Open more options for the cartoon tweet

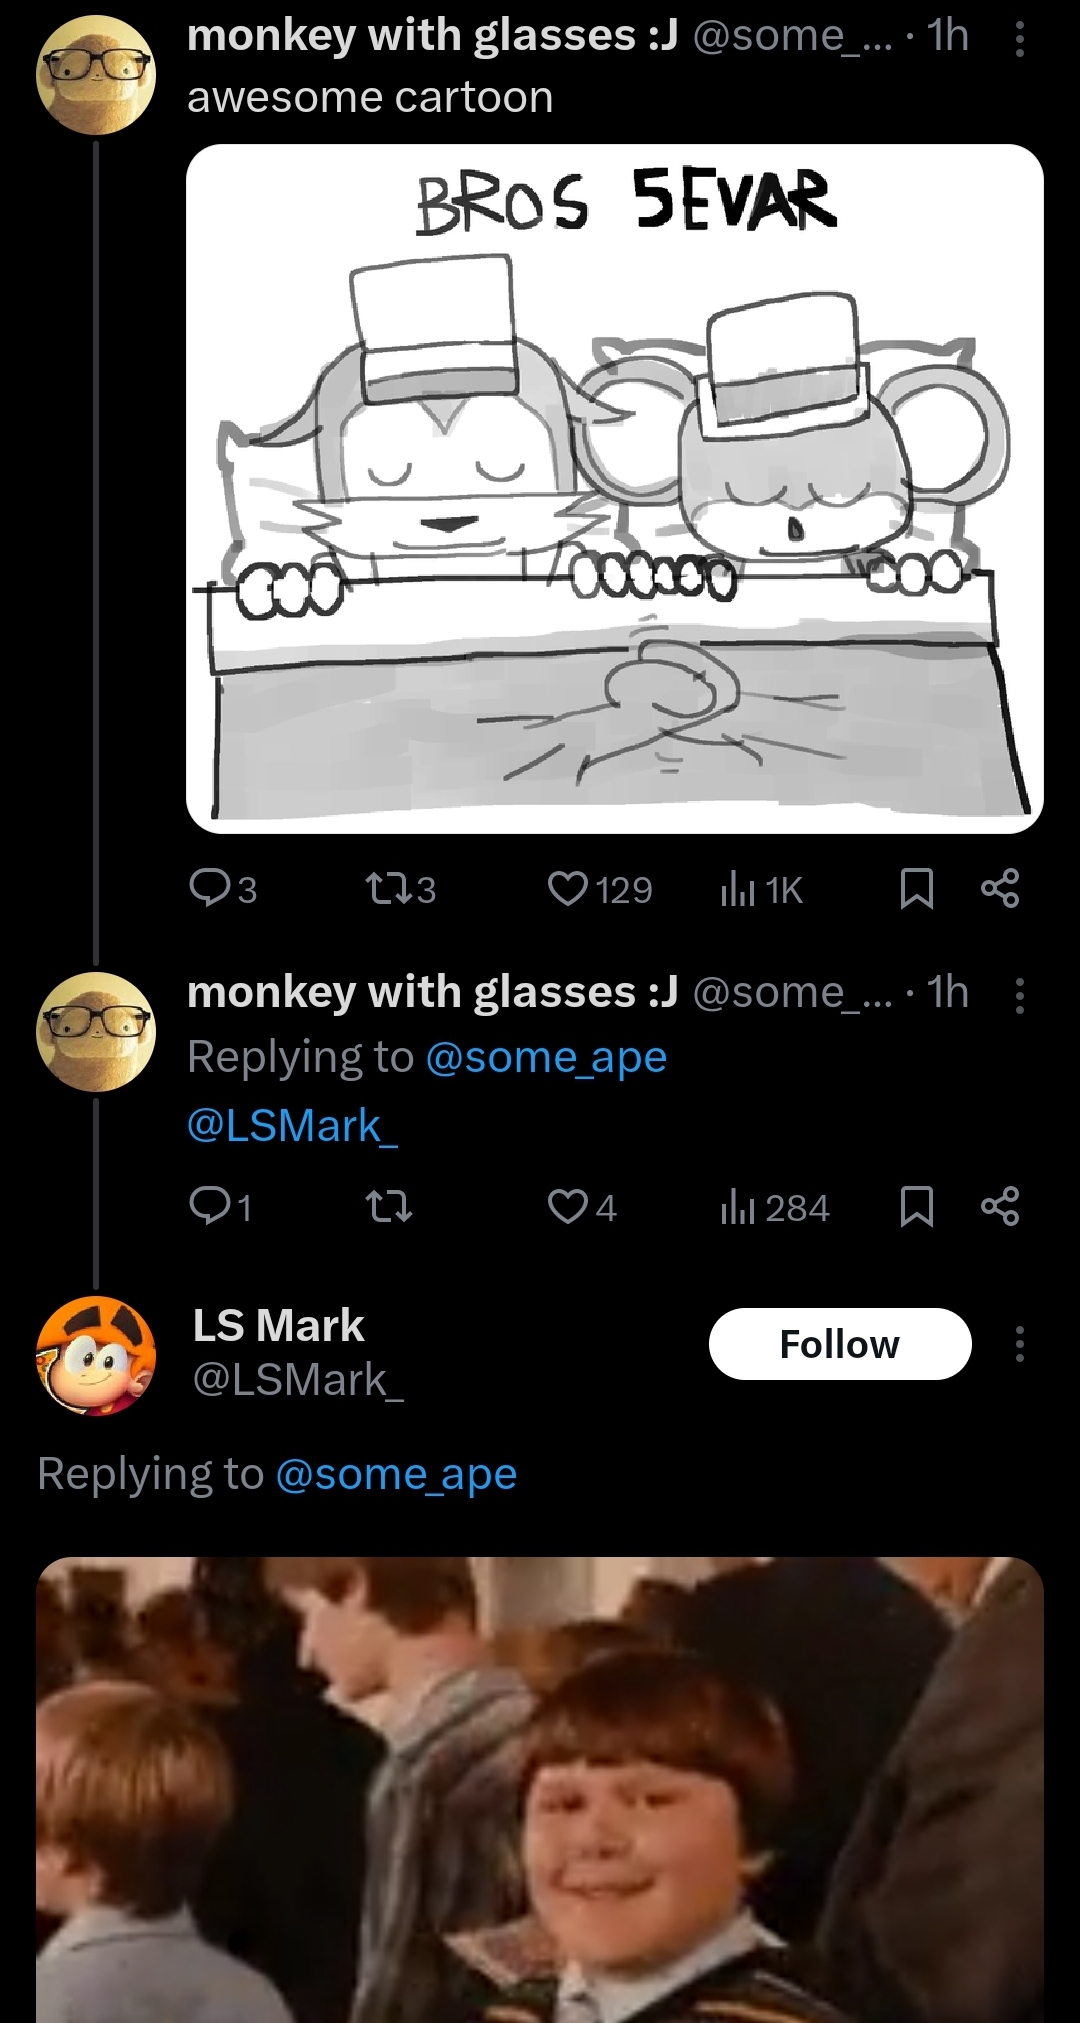(x=1019, y=40)
